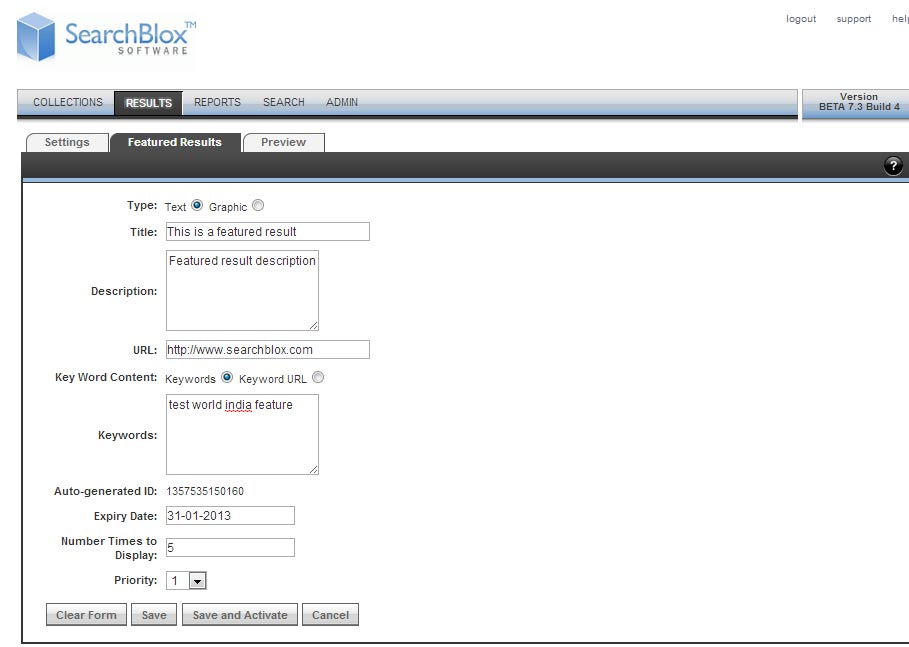This screenshot has width=909, height=647.
Task: Choose the Keywords content radio button
Action: click(x=227, y=377)
